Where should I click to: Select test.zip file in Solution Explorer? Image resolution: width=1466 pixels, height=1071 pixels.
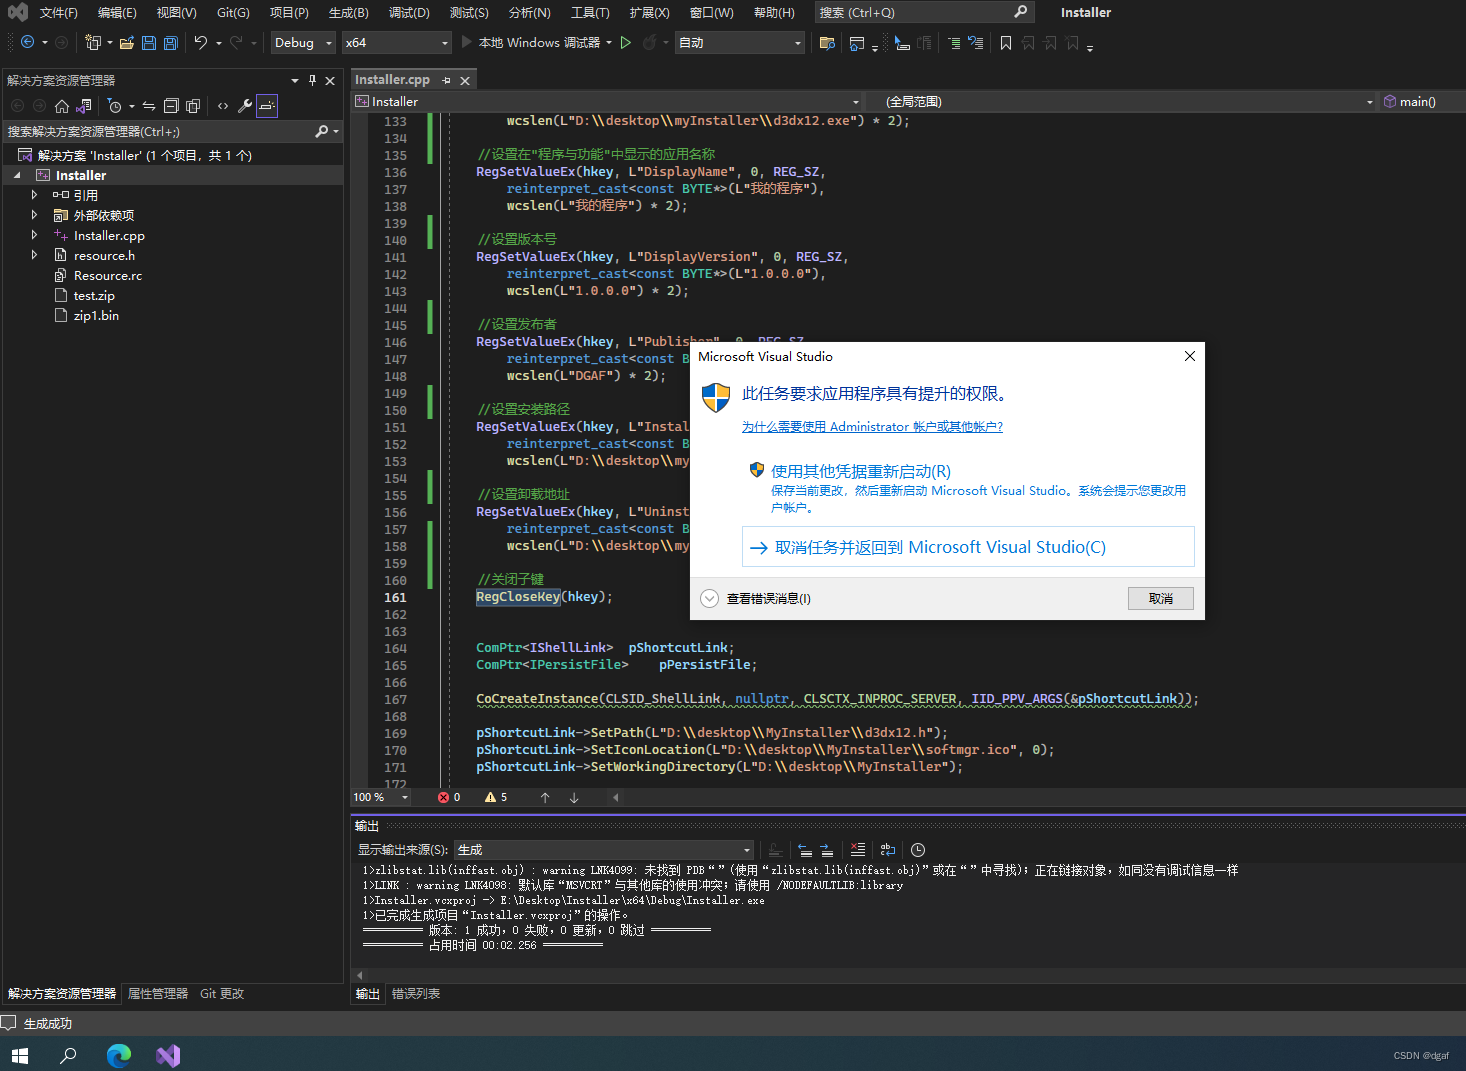pos(94,296)
